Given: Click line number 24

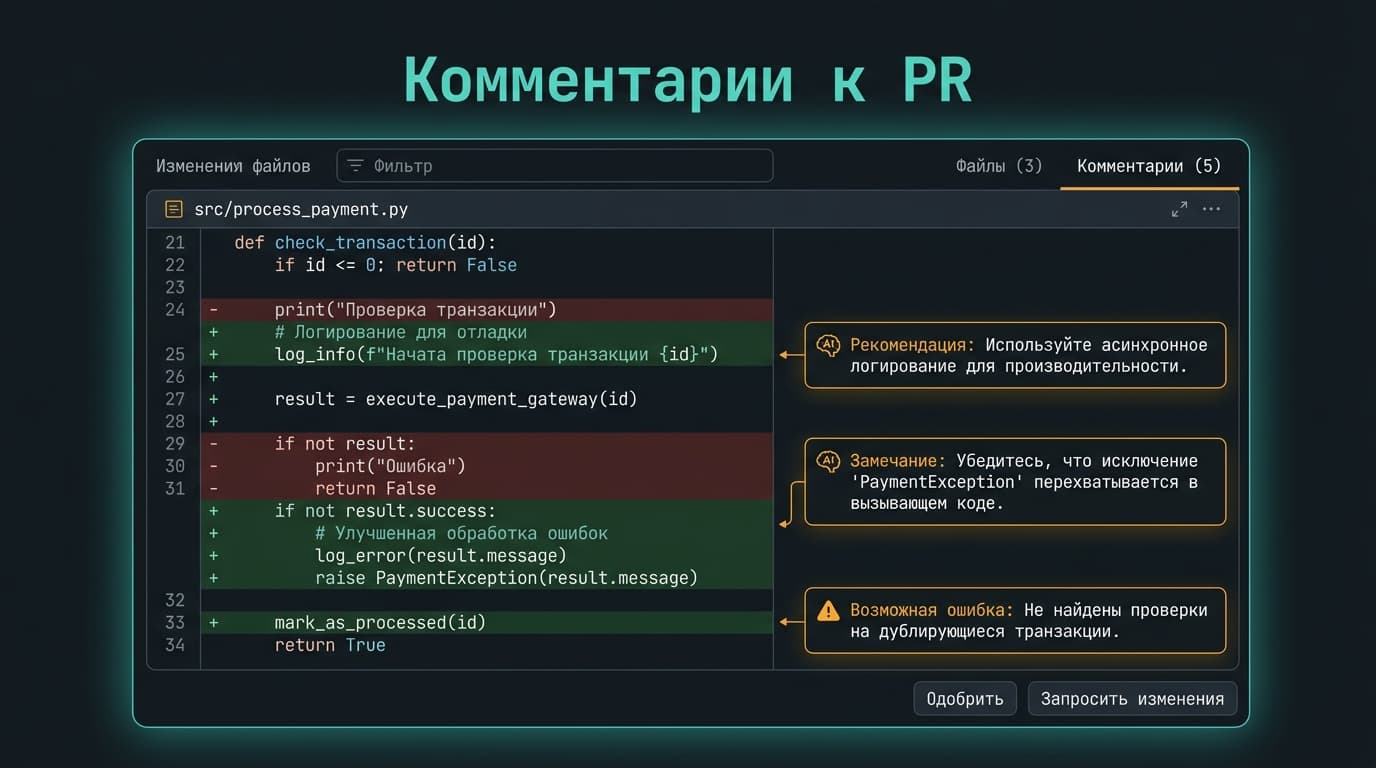Looking at the screenshot, I should point(175,310).
